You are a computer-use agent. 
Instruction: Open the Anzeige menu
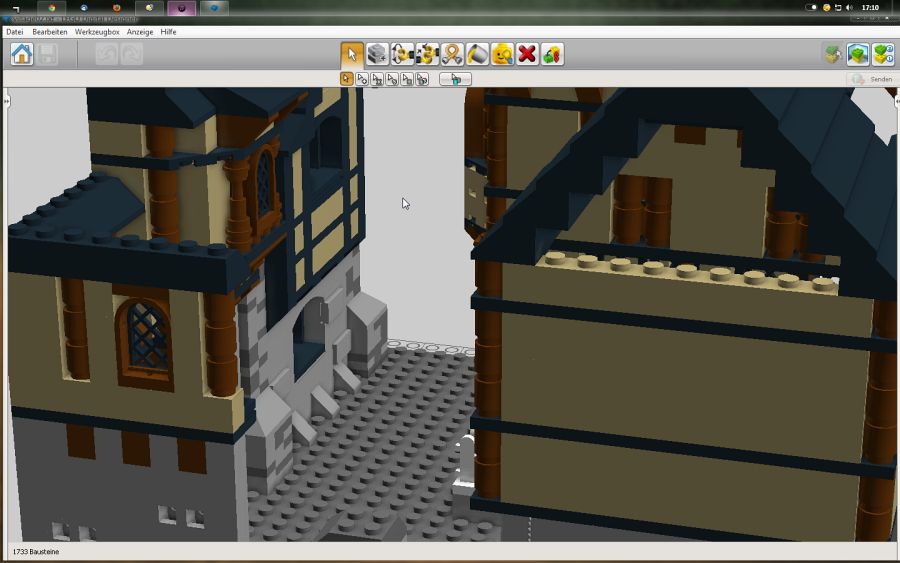pos(140,32)
